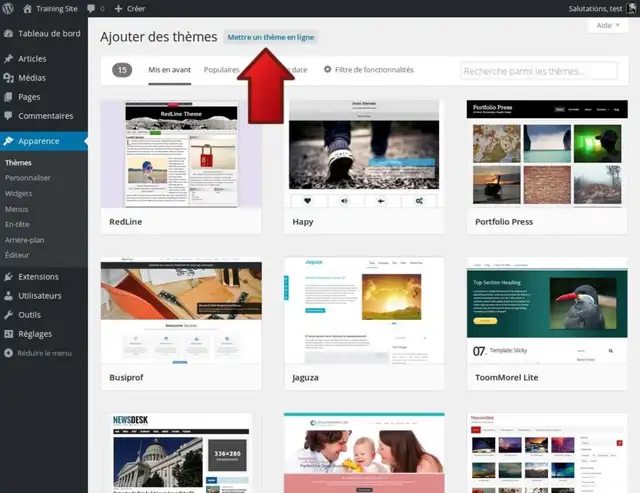Click the Apparence paintbrush icon

tap(9, 141)
